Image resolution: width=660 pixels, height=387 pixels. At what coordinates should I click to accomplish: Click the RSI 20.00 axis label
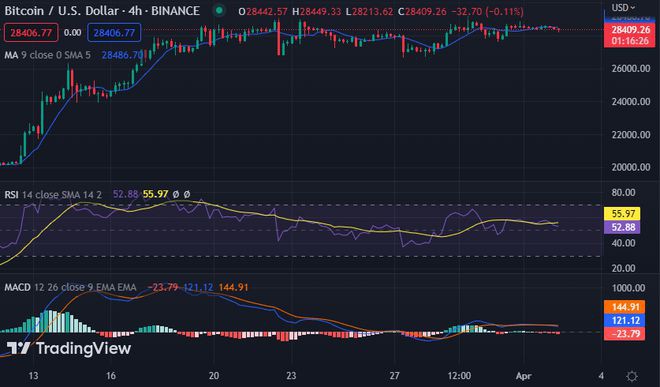[623, 268]
